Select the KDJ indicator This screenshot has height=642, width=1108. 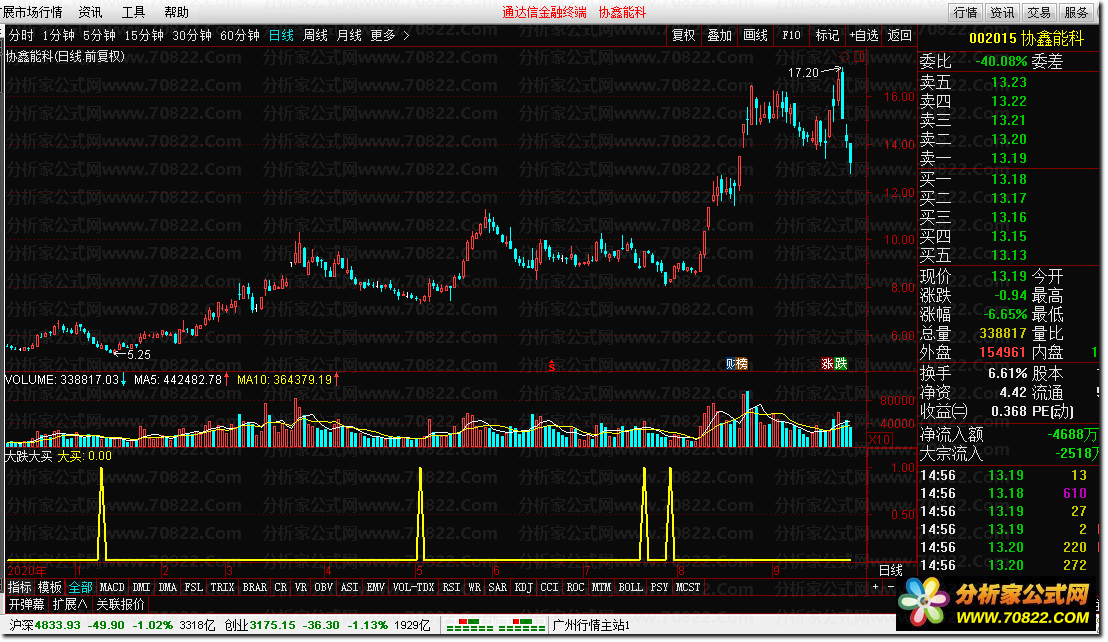[x=524, y=587]
